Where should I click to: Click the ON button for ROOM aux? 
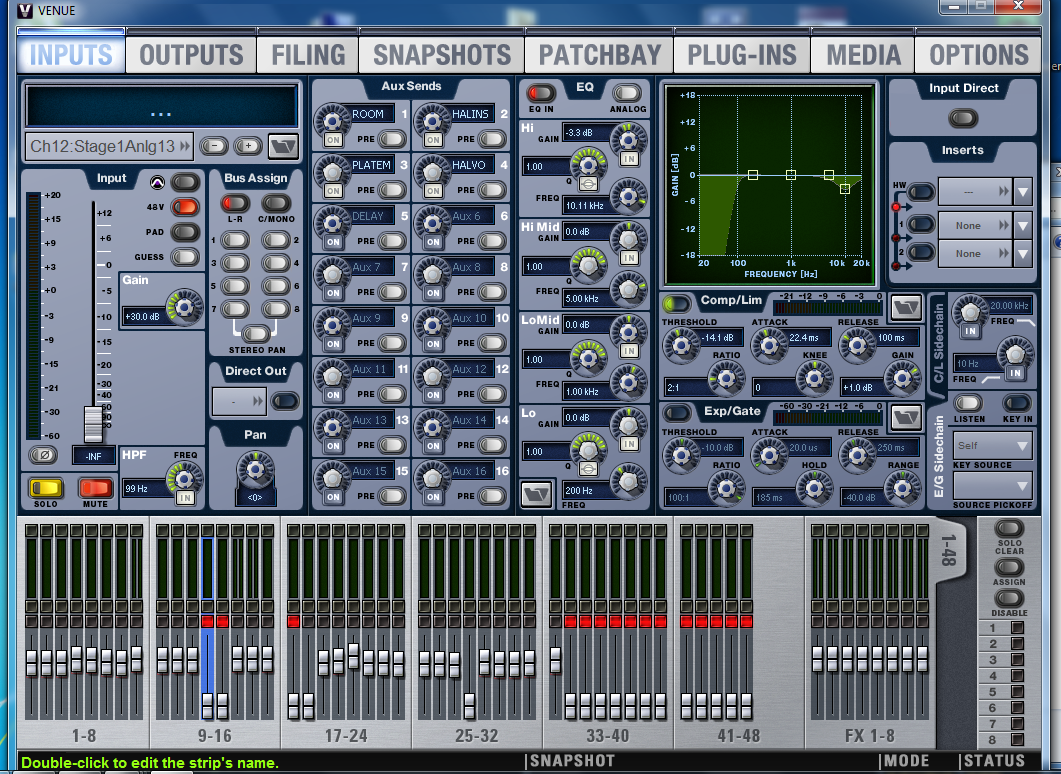(332, 140)
